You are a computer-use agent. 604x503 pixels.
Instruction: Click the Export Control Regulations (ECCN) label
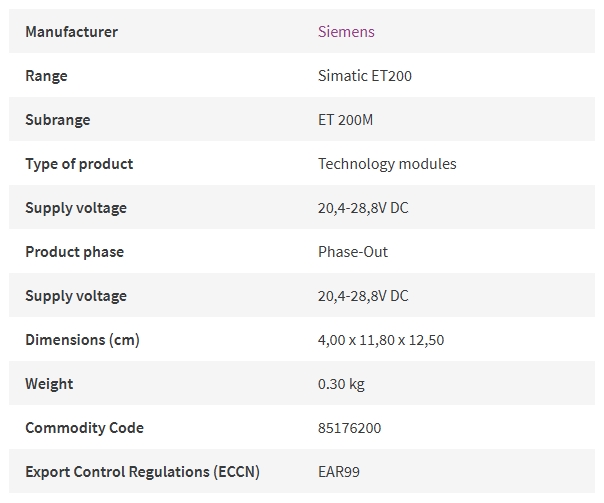(143, 472)
